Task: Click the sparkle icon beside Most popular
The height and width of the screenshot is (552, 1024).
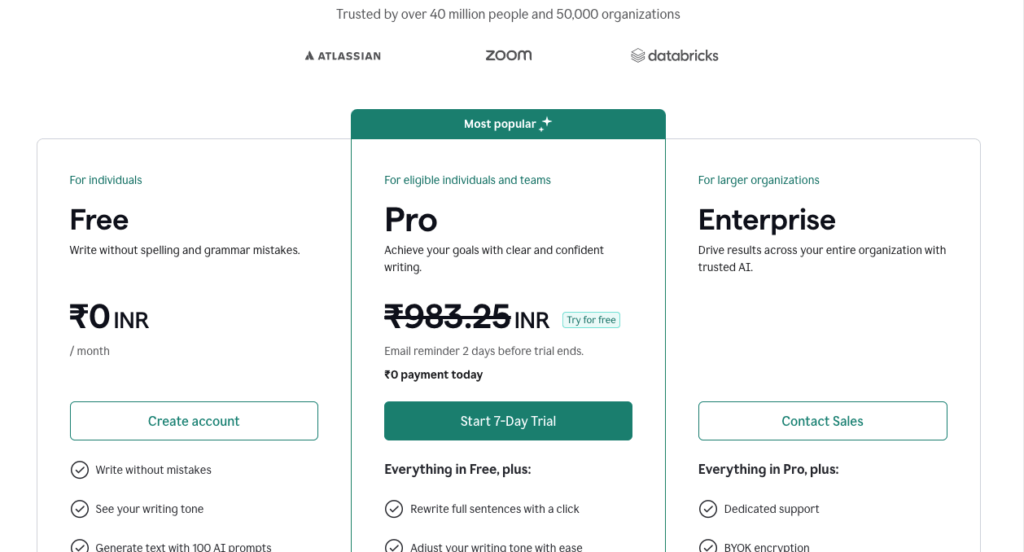Action: [545, 124]
